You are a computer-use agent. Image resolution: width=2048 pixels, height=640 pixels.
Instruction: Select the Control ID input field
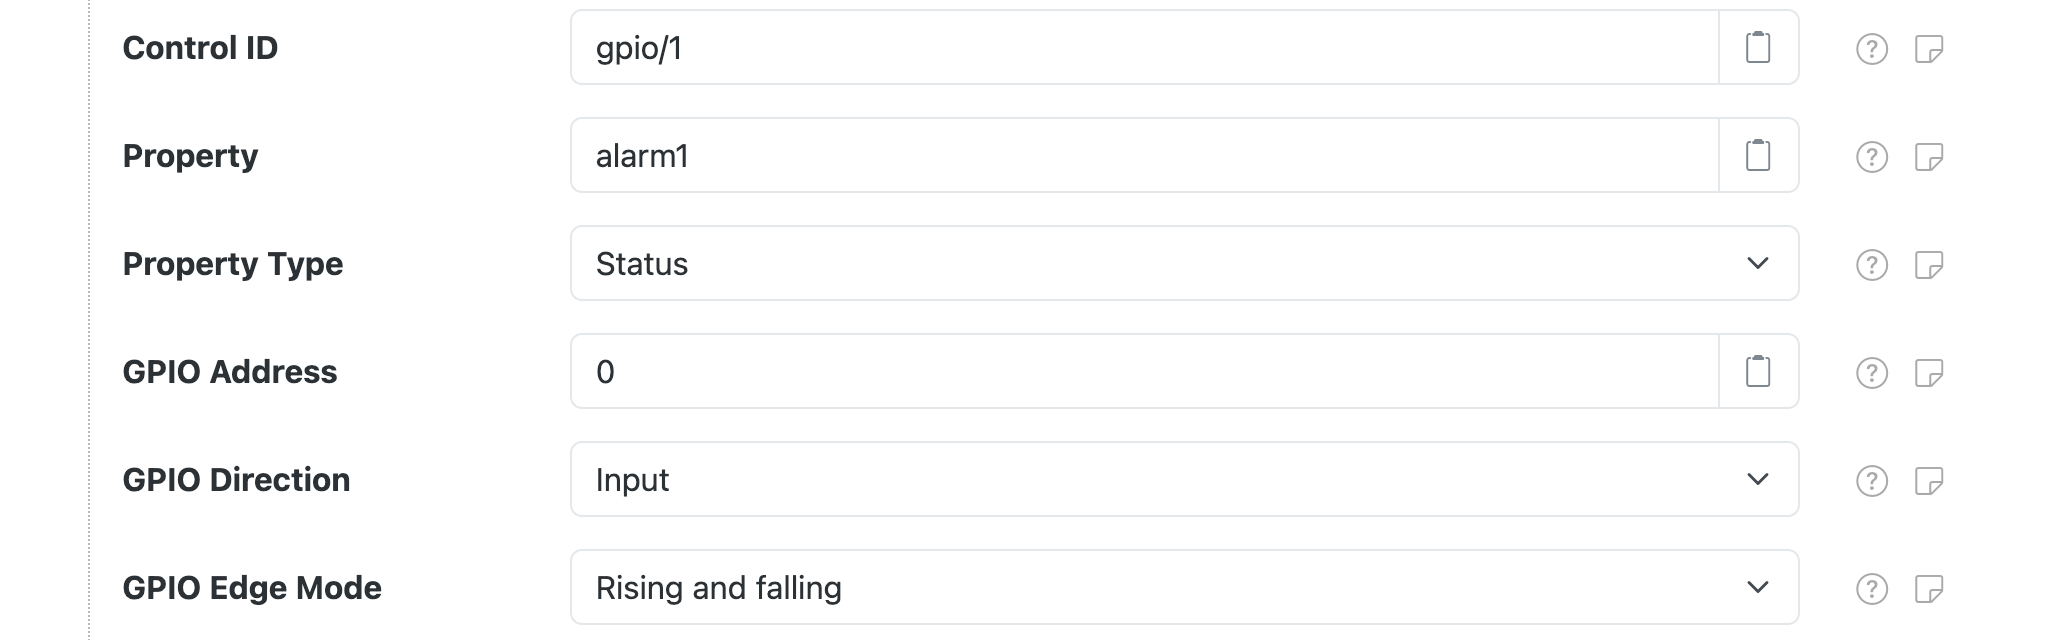pyautogui.click(x=1100, y=47)
